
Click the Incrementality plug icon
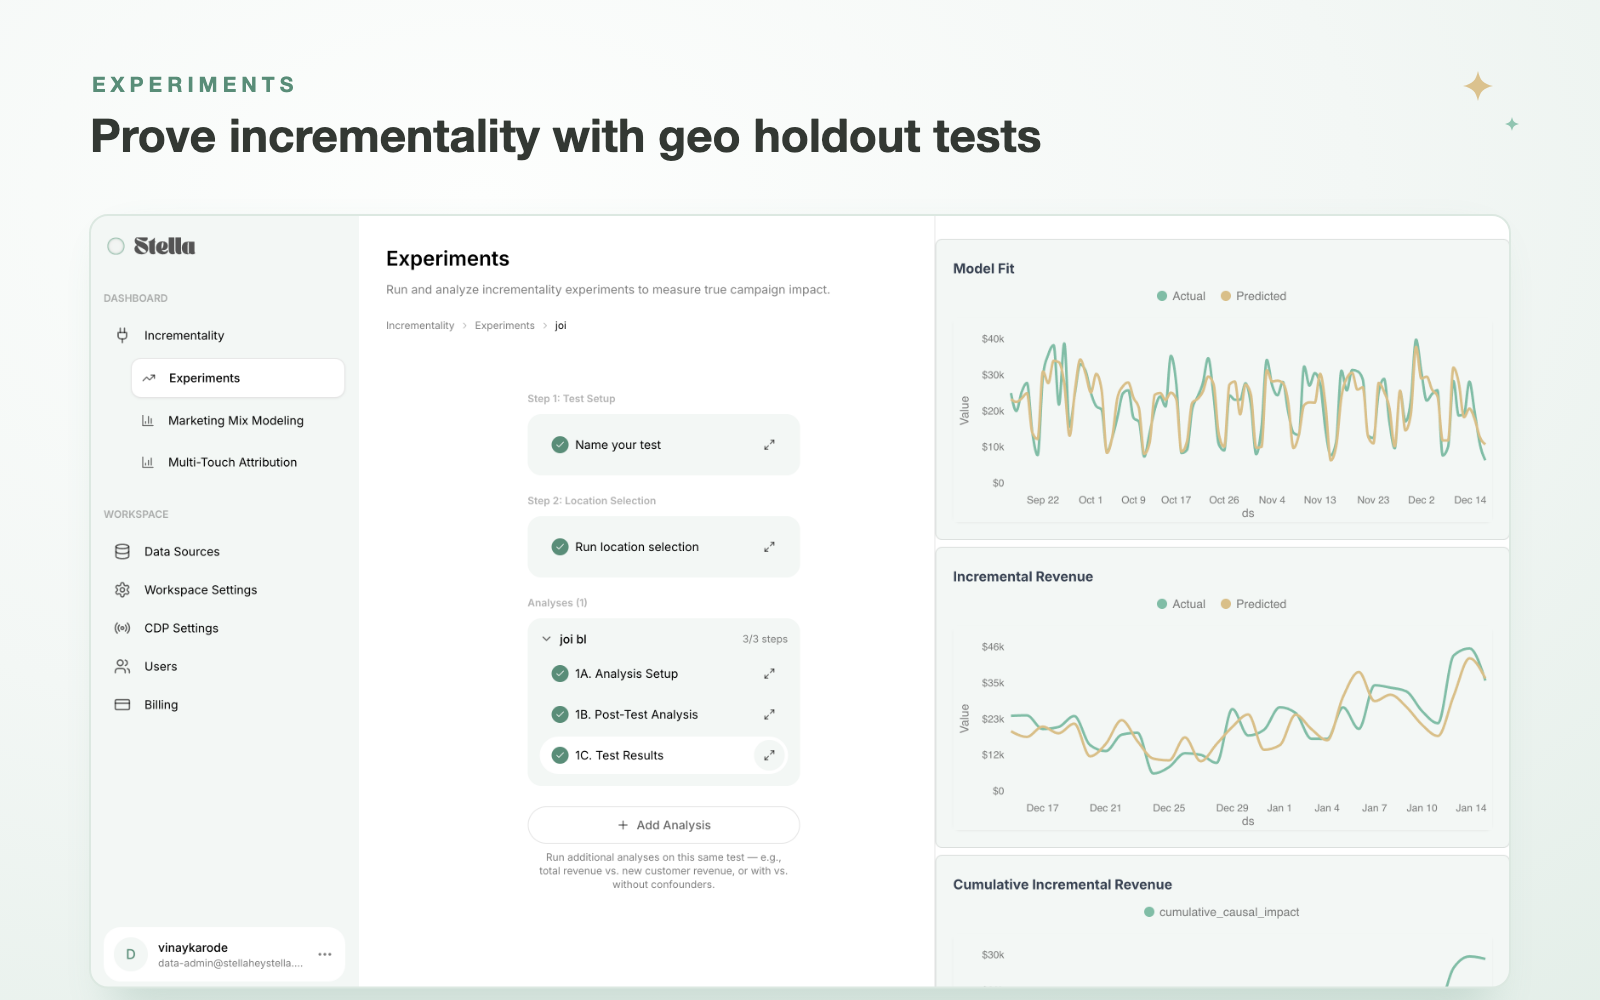tap(122, 335)
